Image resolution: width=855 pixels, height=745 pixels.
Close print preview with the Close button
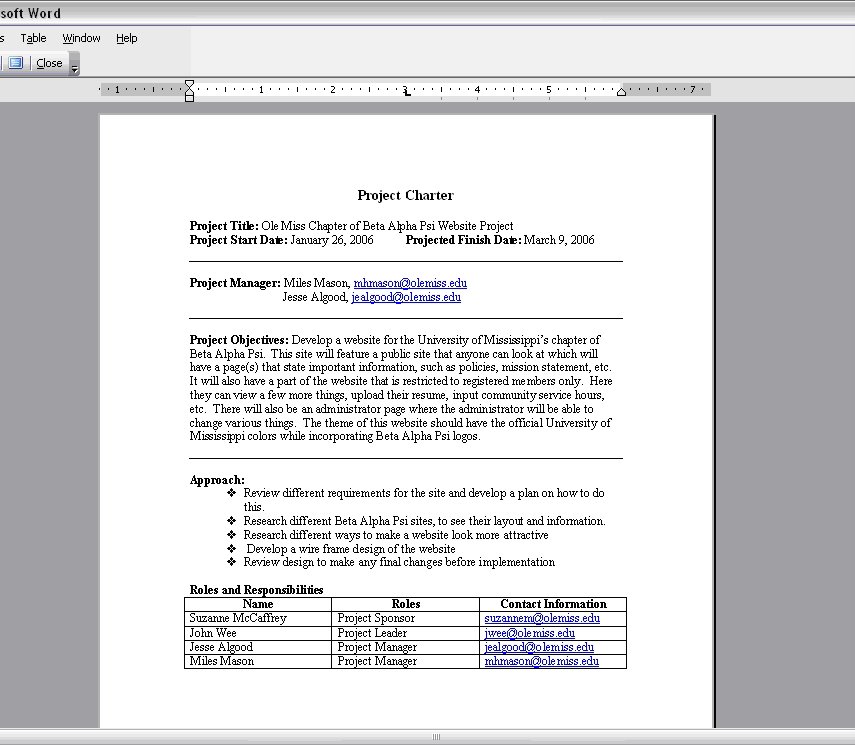pos(49,63)
